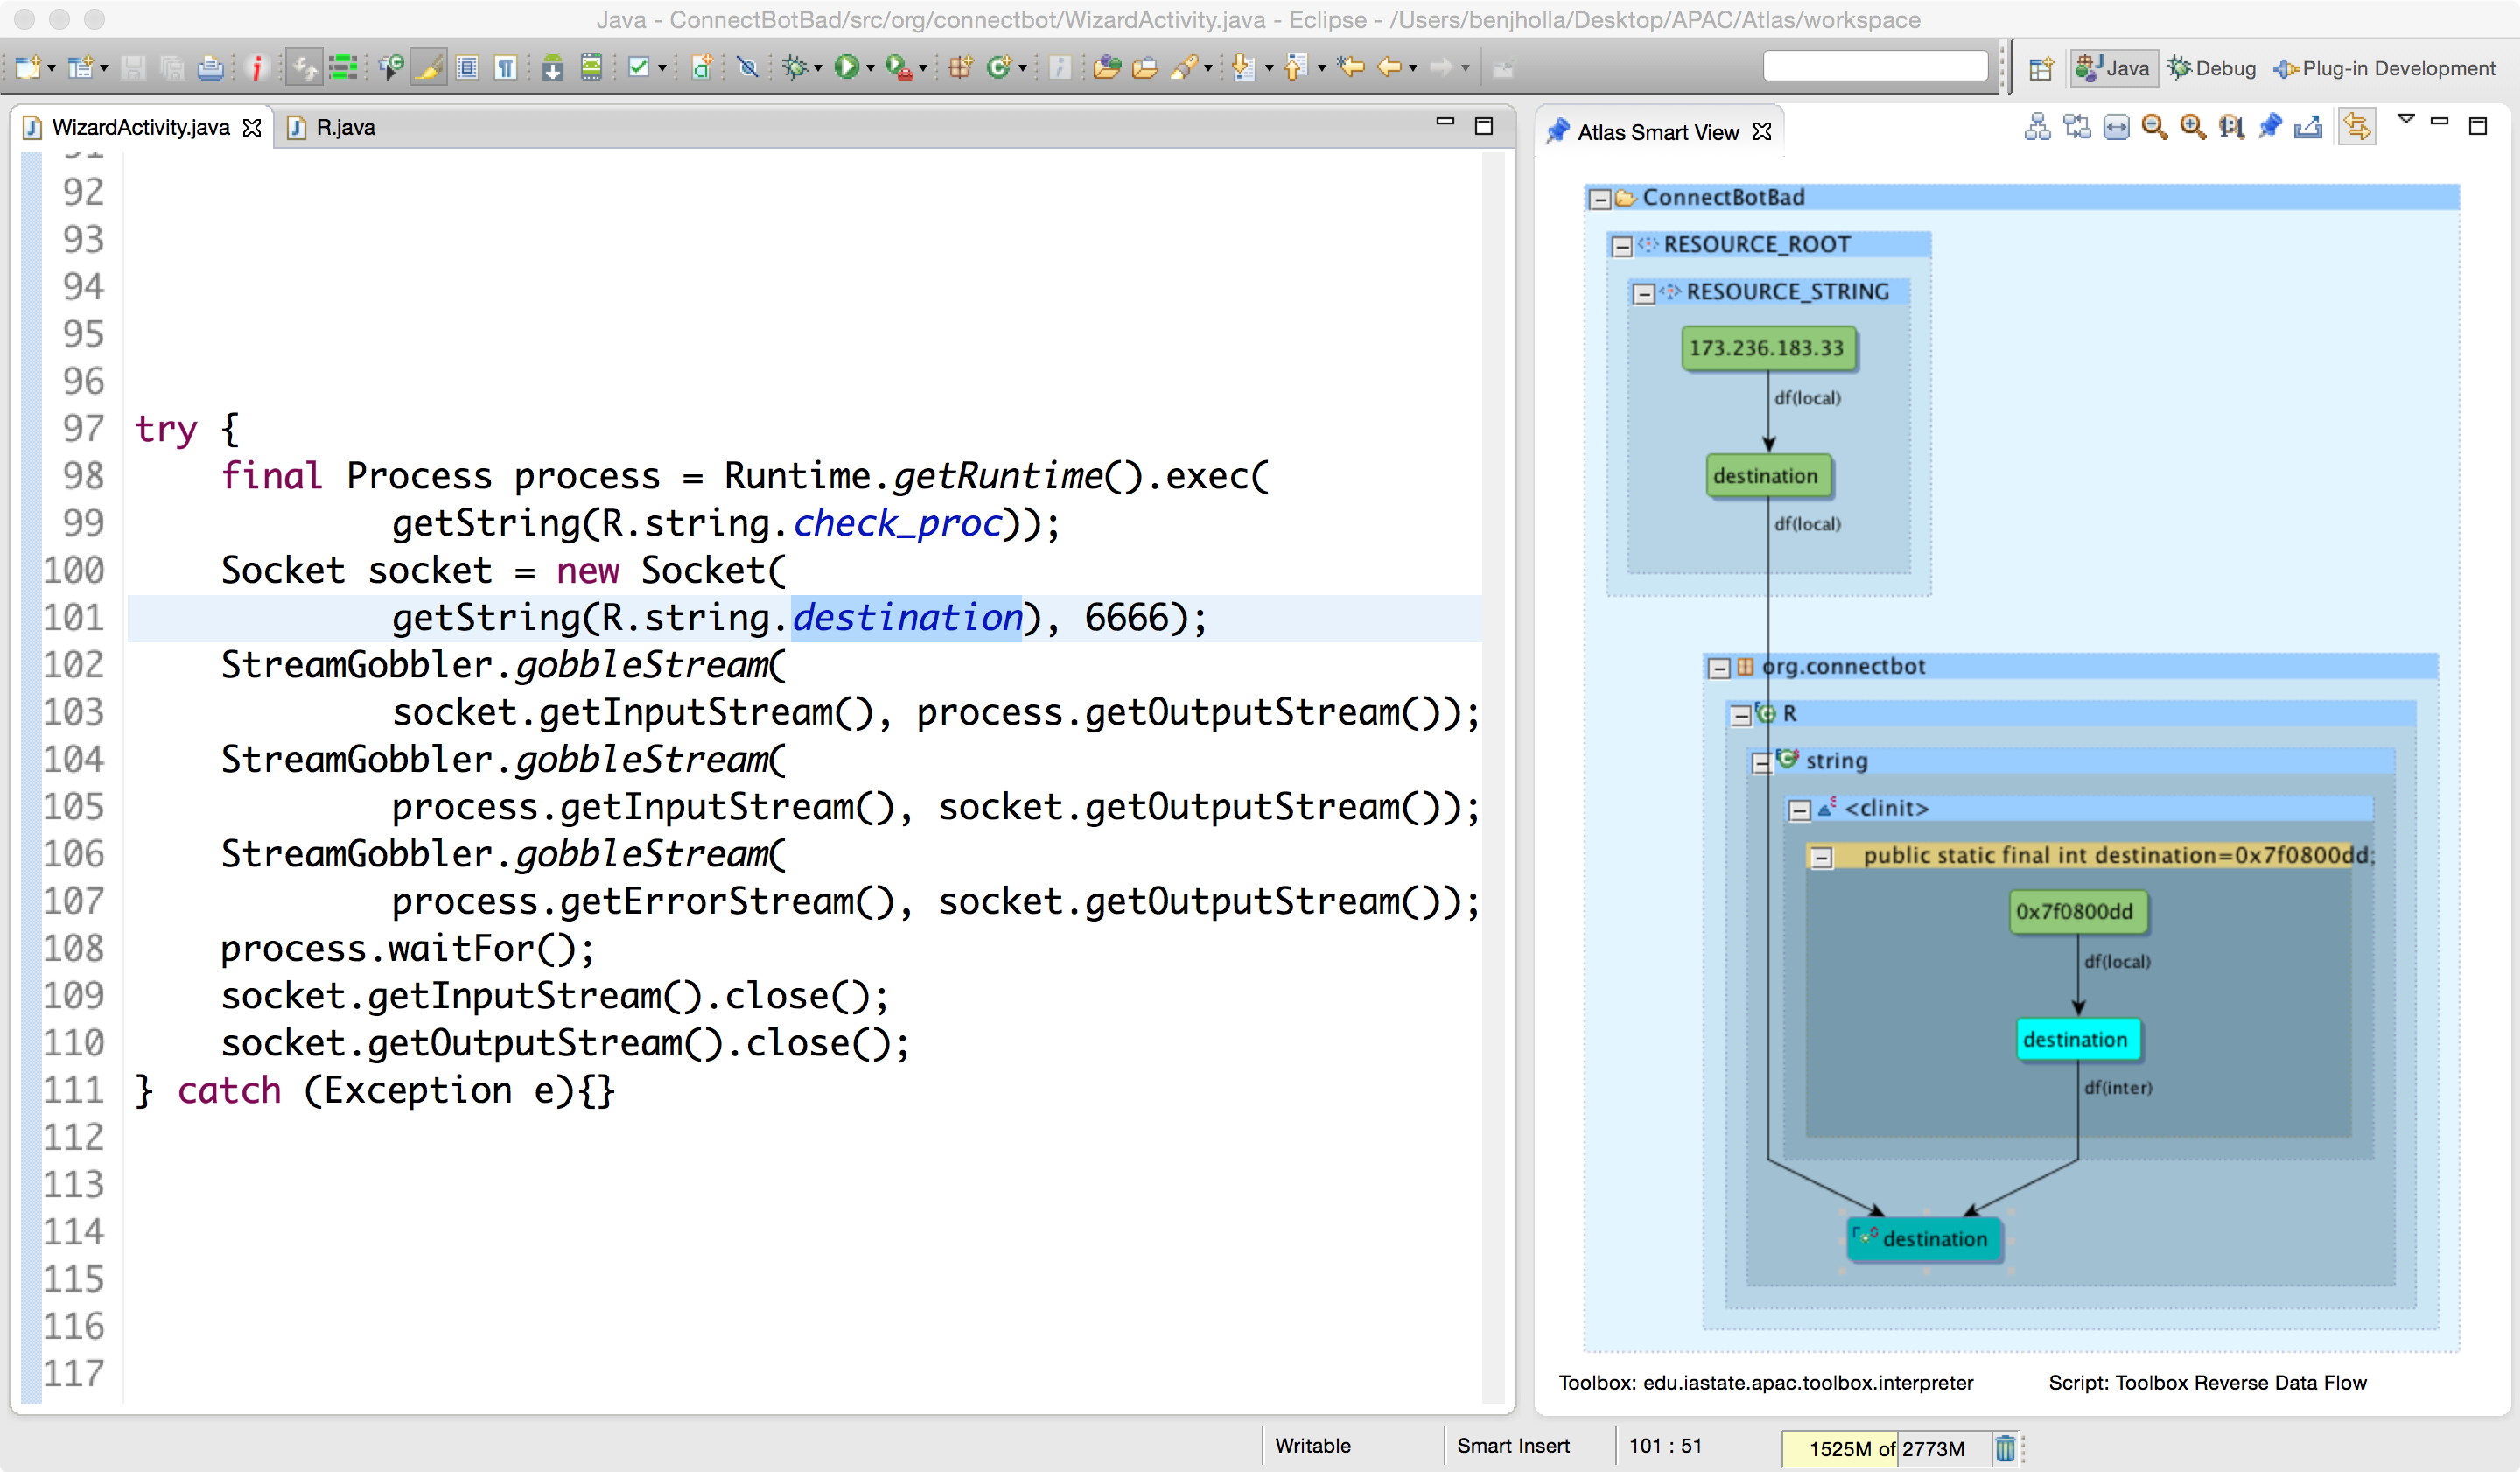2520x1472 pixels.
Task: Click the Print icon in toolbar
Action: pyautogui.click(x=211, y=67)
